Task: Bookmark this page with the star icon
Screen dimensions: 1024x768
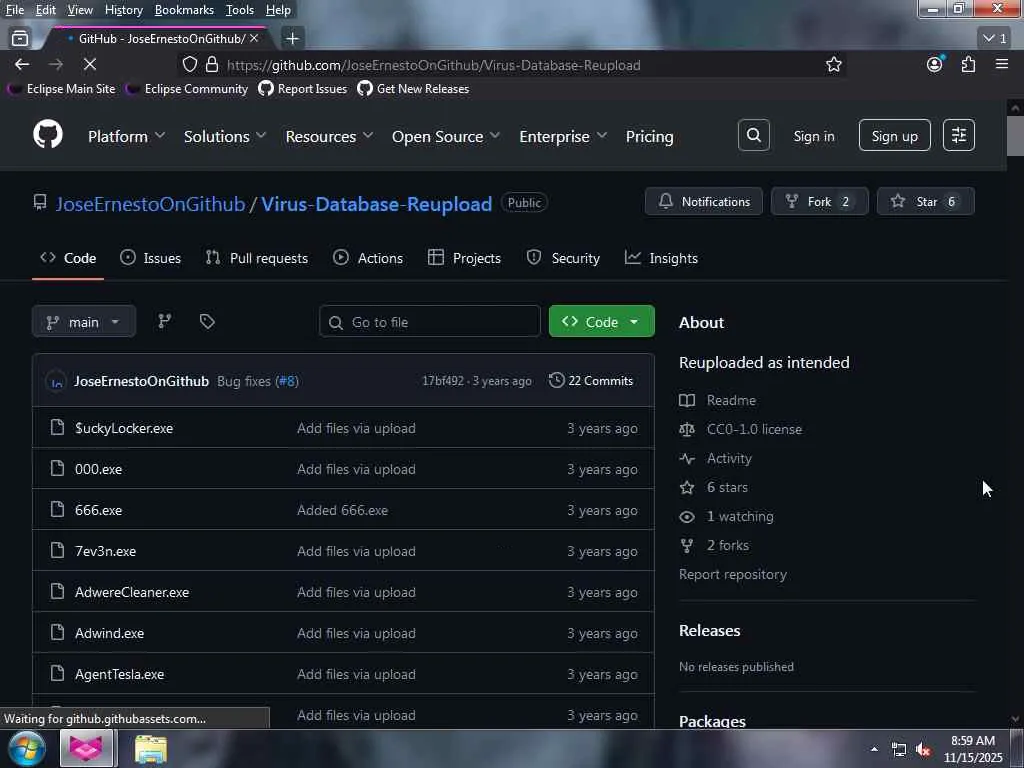Action: tap(833, 64)
